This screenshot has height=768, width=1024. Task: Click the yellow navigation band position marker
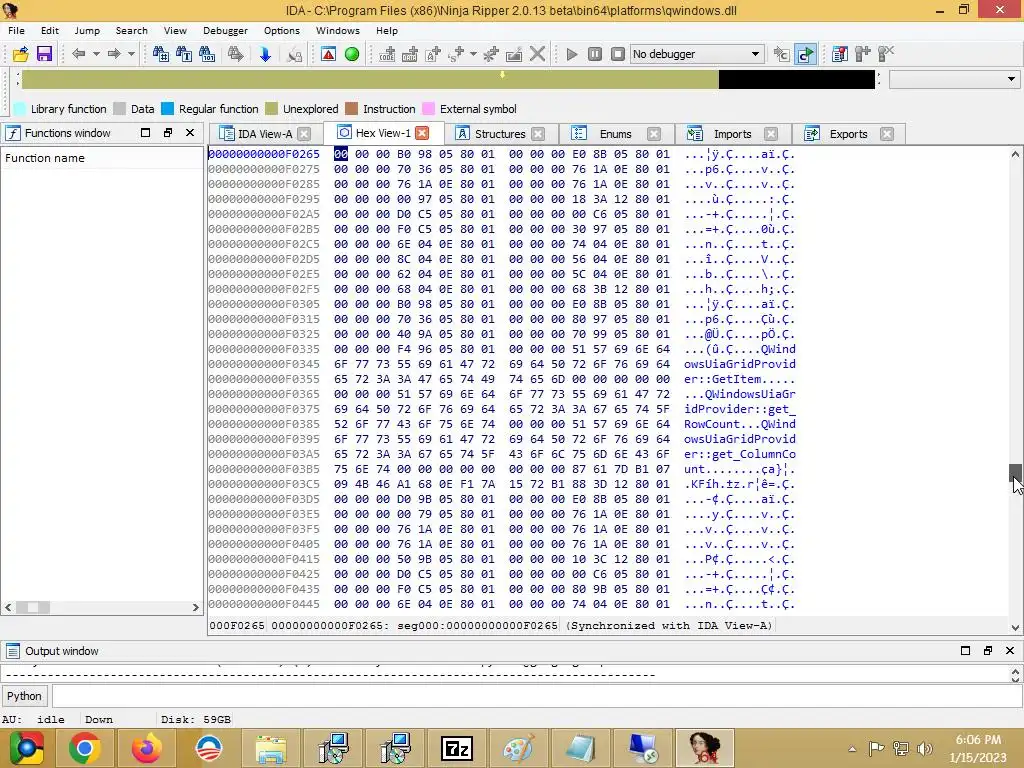[x=502, y=74]
